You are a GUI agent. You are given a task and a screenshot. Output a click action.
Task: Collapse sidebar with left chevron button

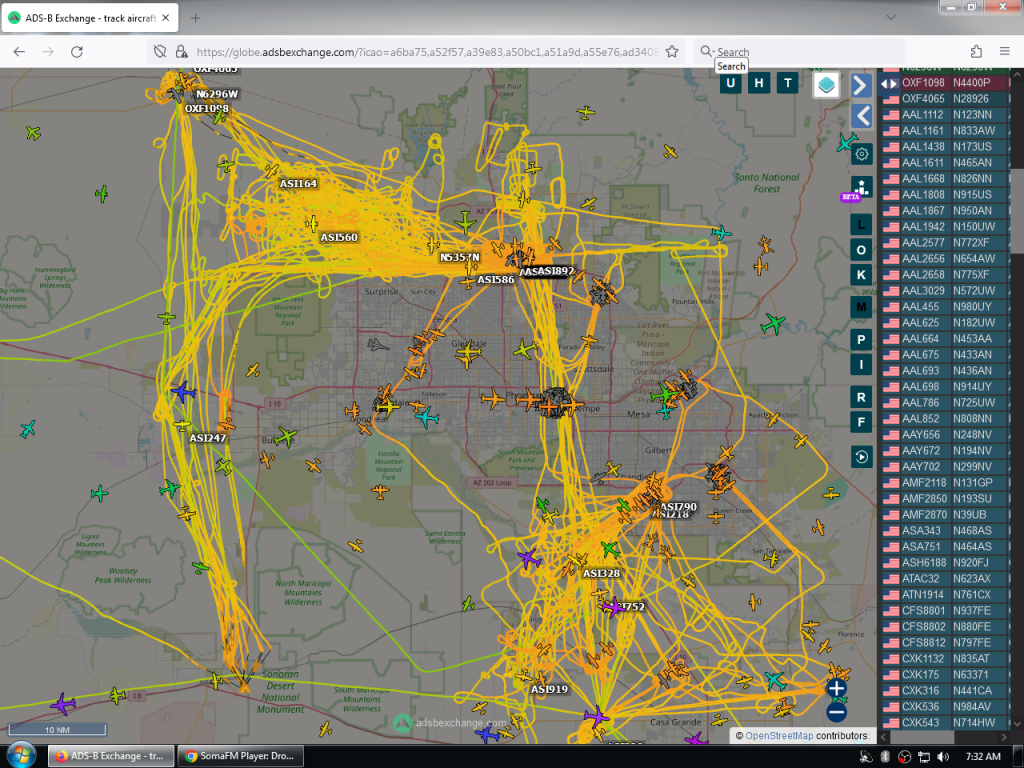click(x=861, y=116)
